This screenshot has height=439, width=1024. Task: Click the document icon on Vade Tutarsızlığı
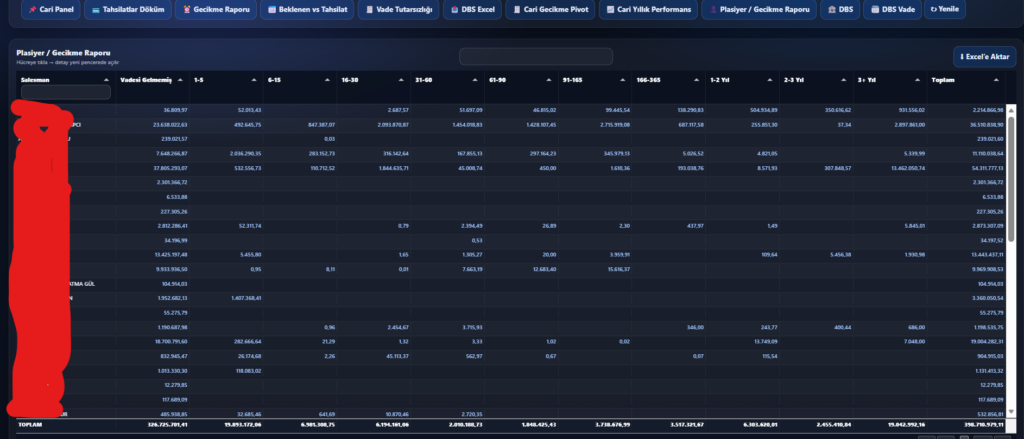pyautogui.click(x=370, y=10)
